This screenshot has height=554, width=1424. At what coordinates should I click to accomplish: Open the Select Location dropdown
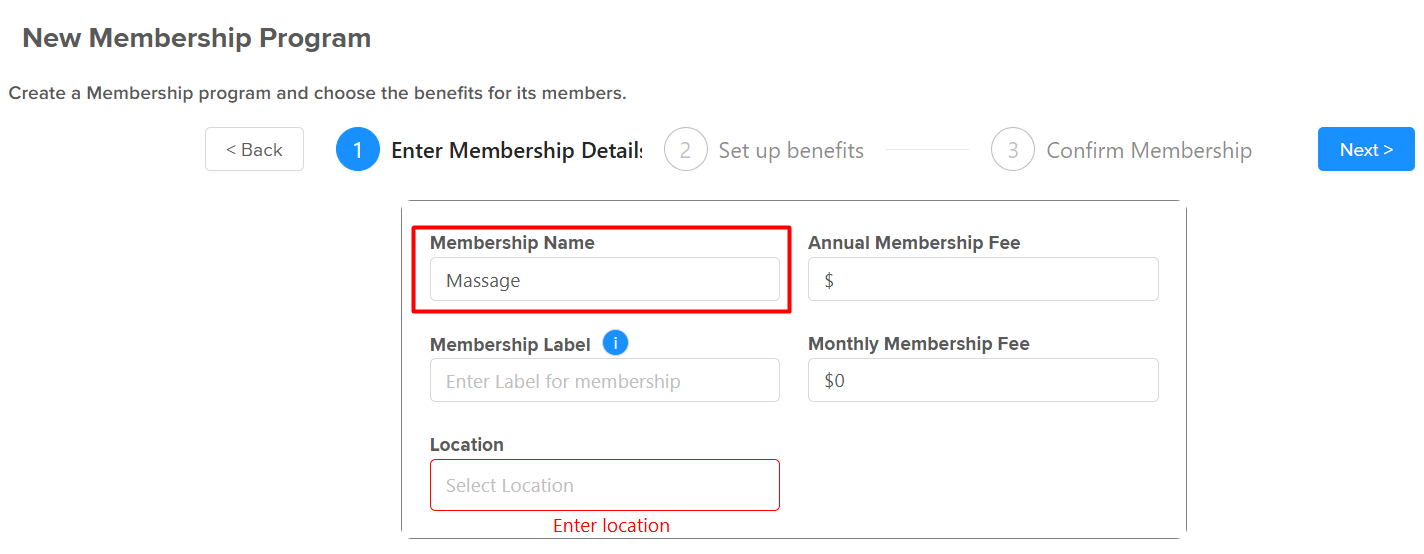(x=605, y=485)
